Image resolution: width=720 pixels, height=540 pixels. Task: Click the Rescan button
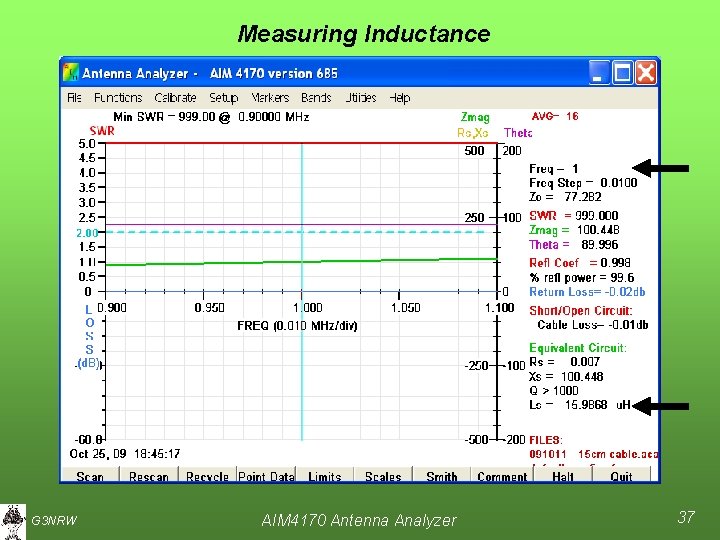pos(149,475)
